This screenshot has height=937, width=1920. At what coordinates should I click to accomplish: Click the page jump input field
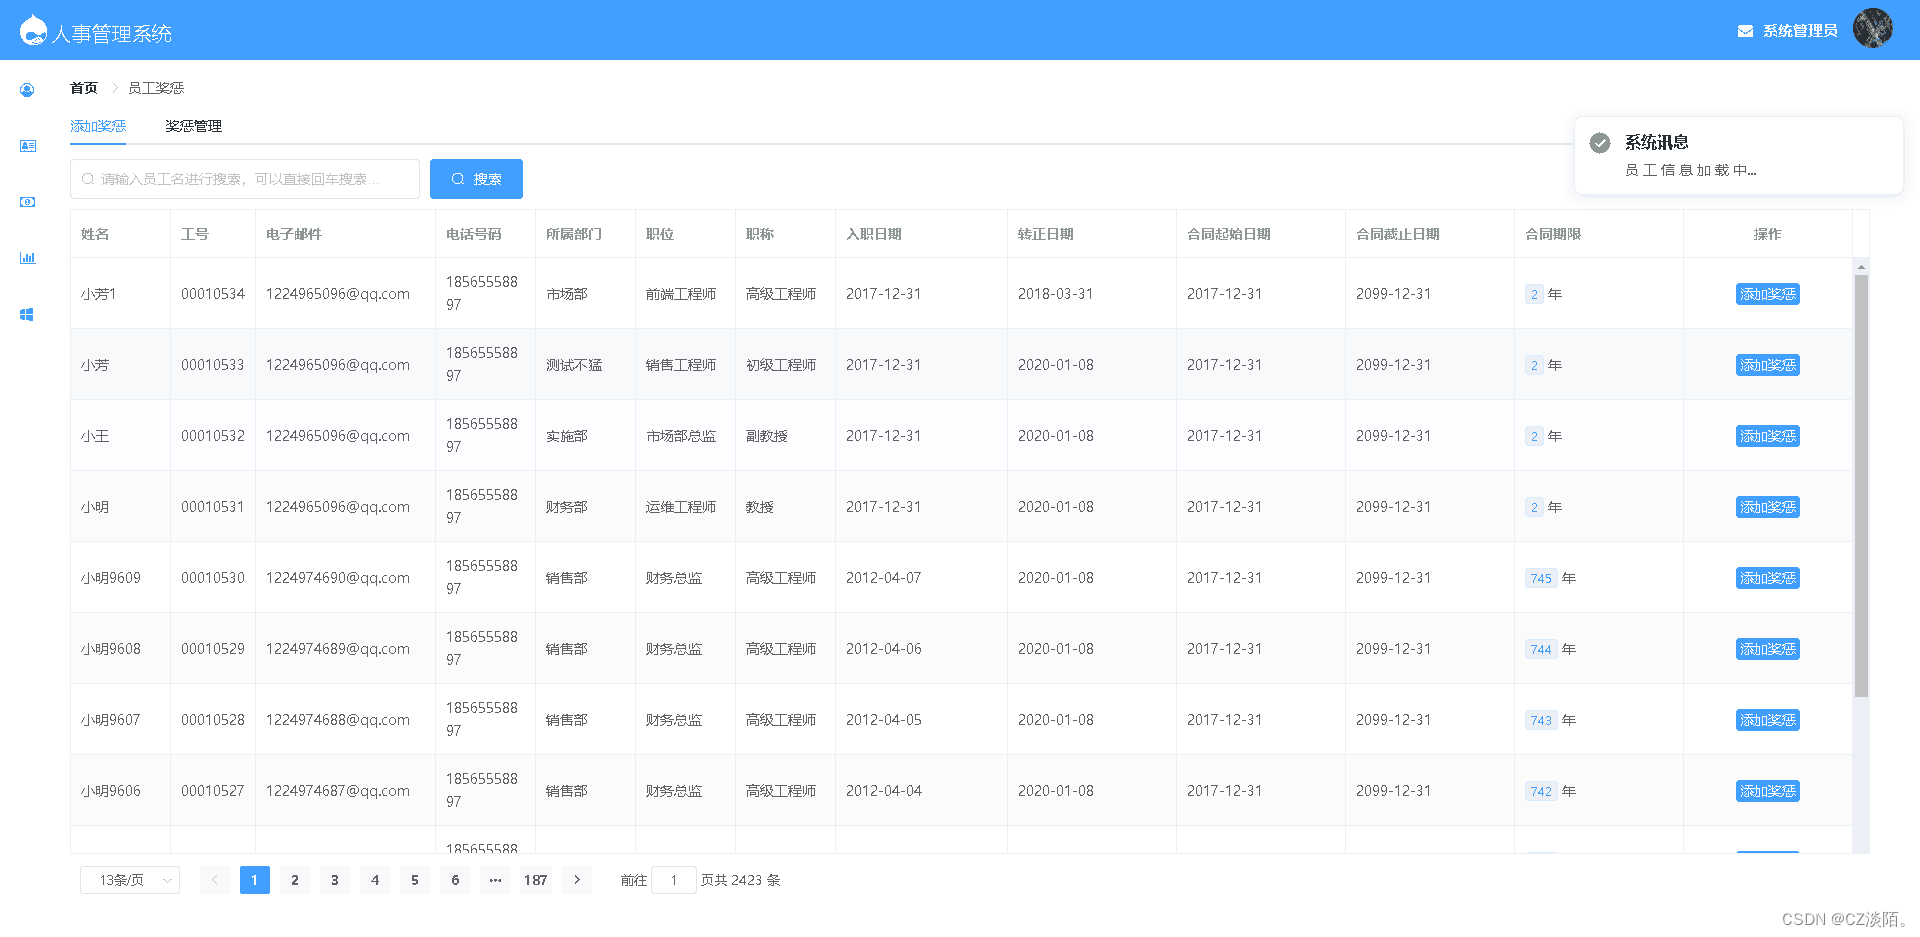[674, 880]
